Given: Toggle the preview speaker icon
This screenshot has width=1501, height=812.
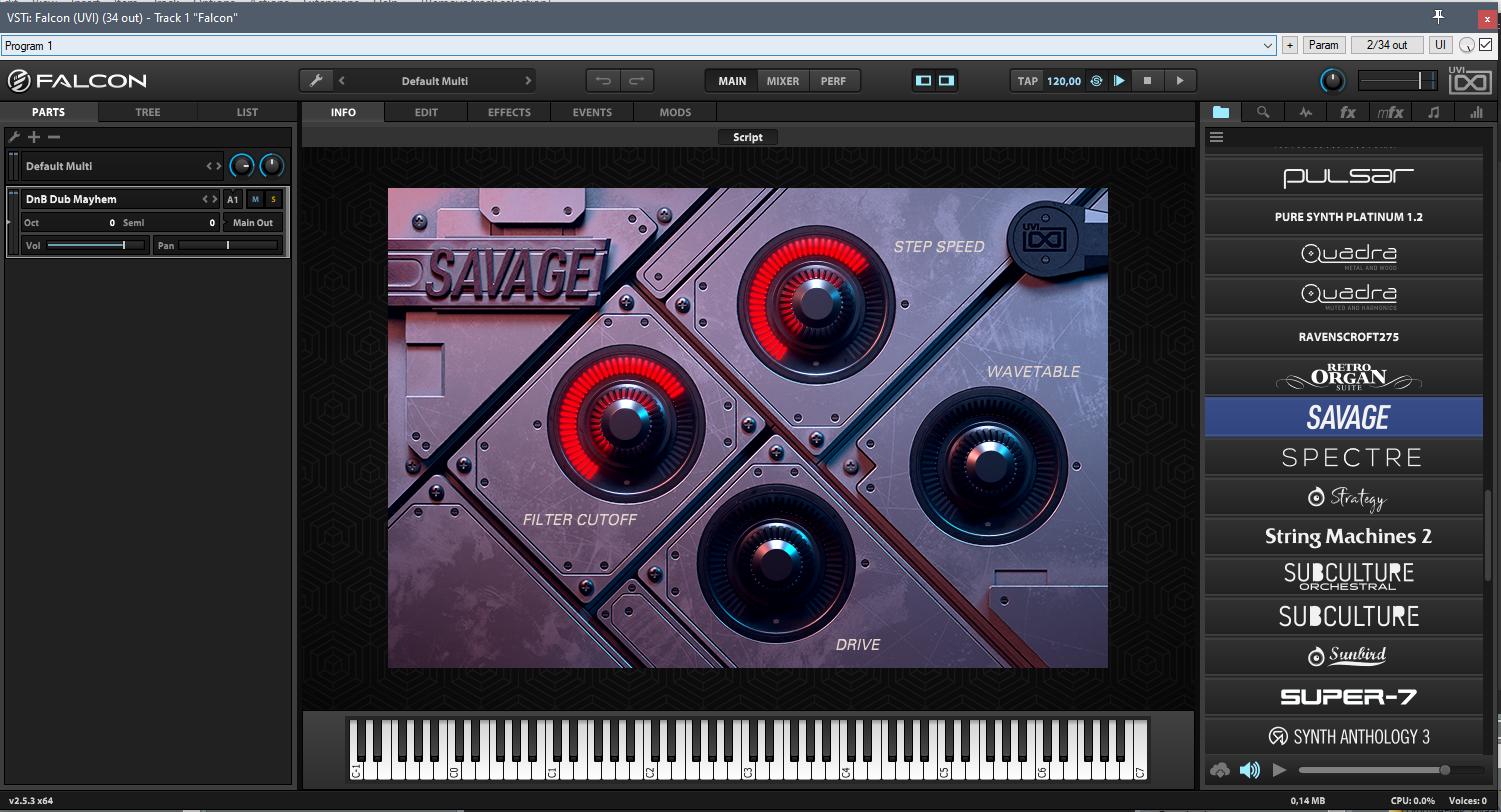Looking at the screenshot, I should 1250,770.
